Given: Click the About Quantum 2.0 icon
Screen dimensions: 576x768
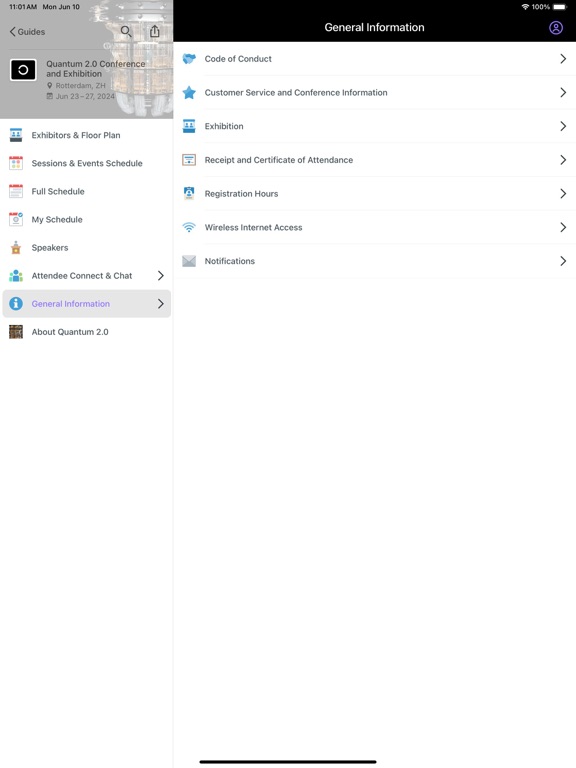Looking at the screenshot, I should pos(16,332).
